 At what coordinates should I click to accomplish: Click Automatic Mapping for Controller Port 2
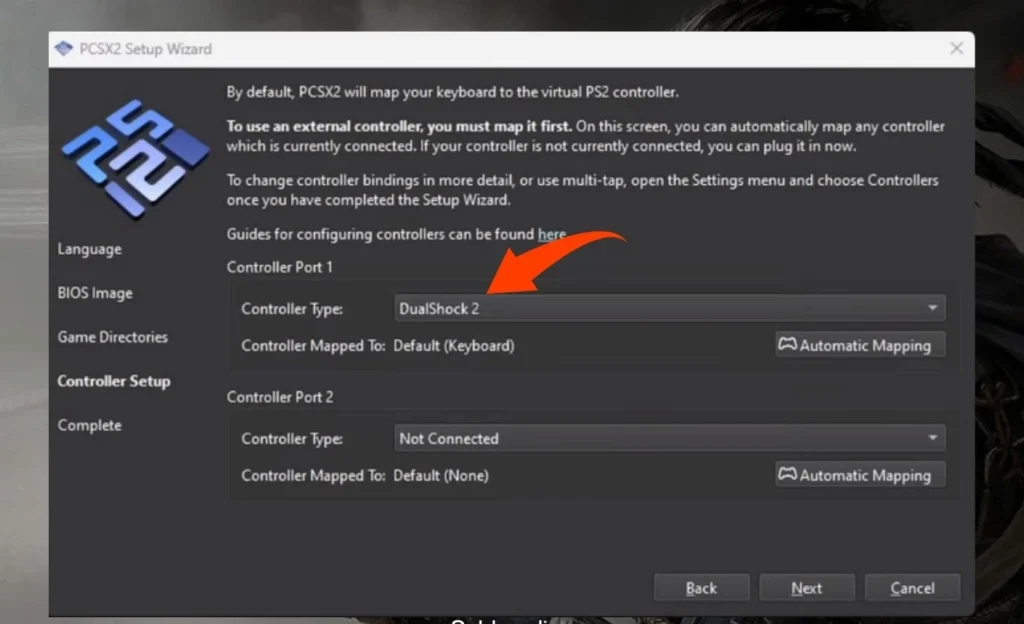[859, 475]
